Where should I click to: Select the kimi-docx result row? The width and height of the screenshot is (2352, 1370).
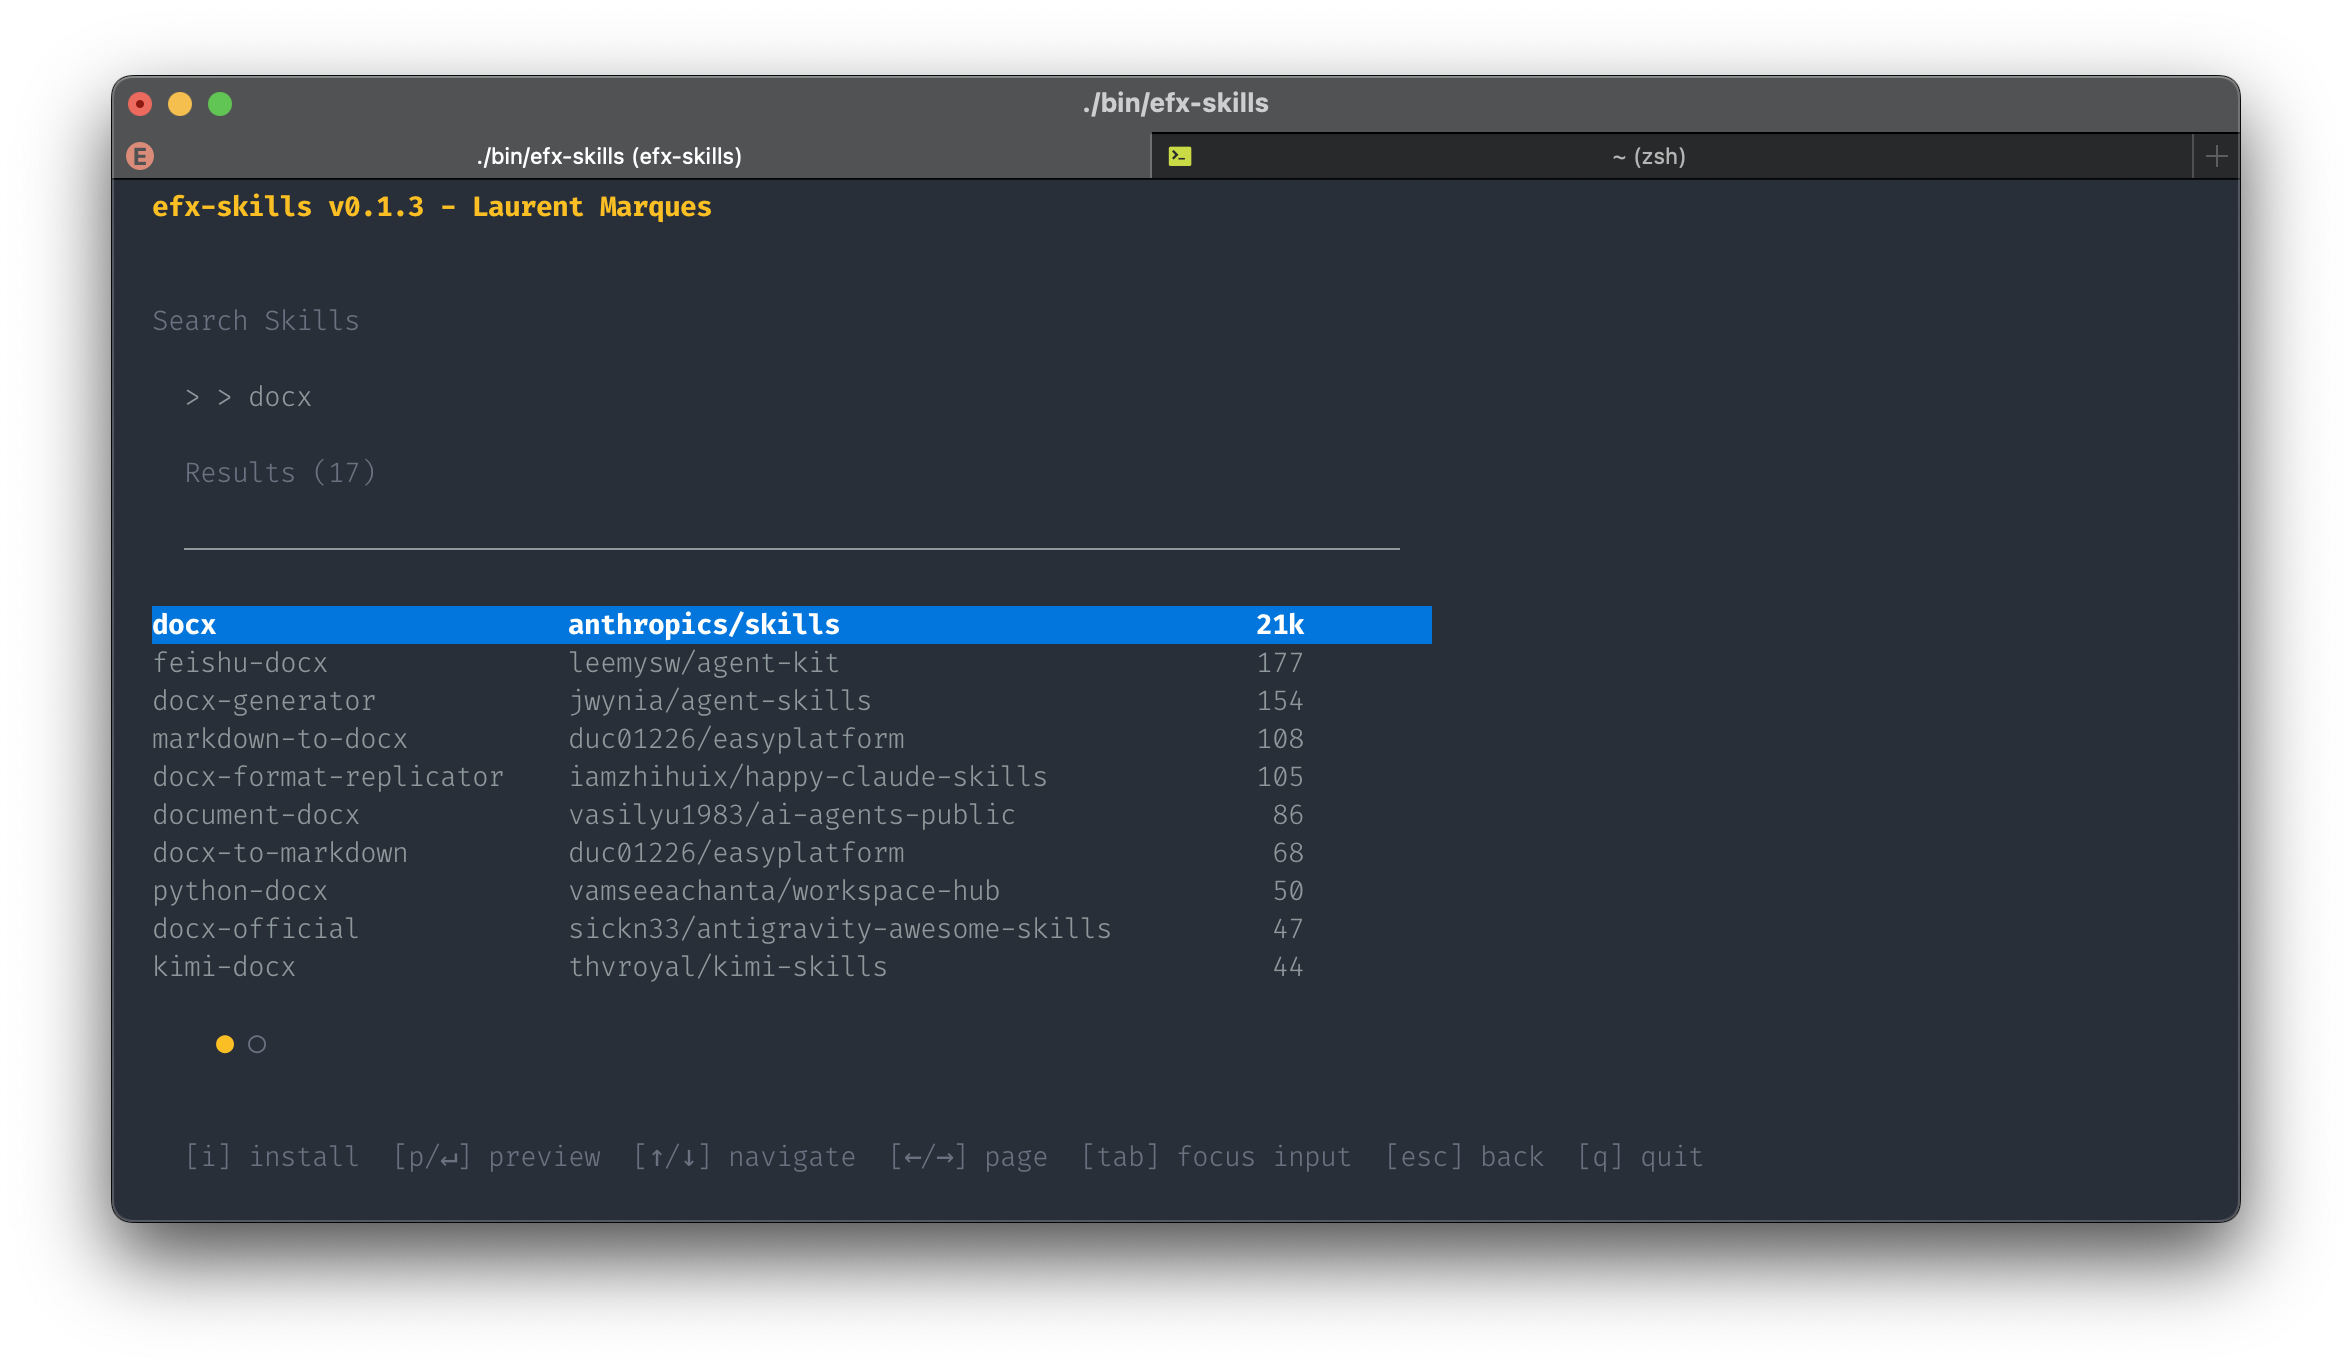coord(224,967)
